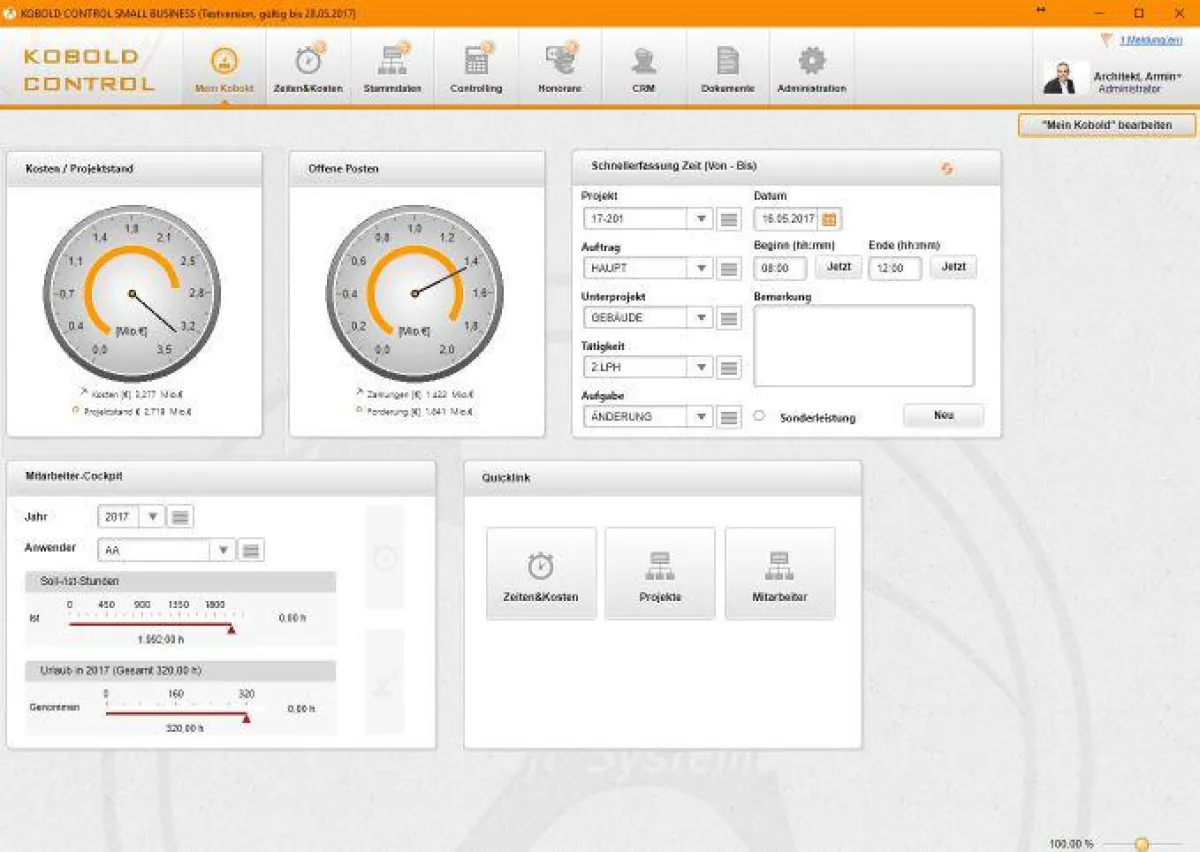This screenshot has height=852, width=1200.
Task: Open the Mitarbeiter quicklink
Action: 780,572
